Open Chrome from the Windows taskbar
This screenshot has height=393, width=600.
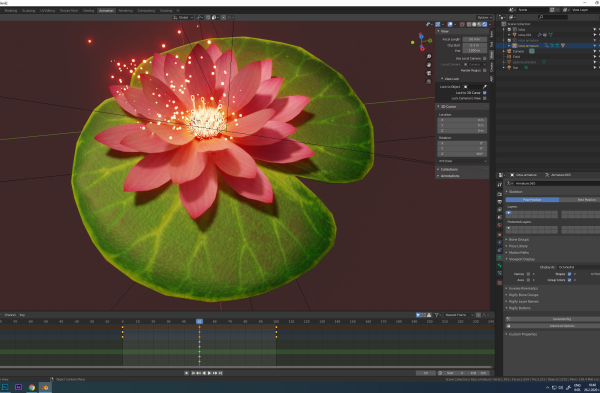[x=32, y=387]
